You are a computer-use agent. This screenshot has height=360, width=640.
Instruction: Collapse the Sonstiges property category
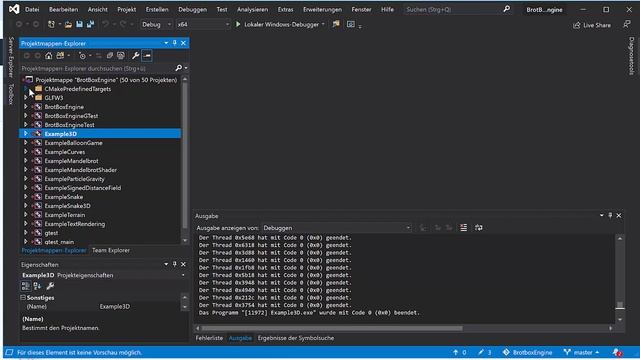click(23, 298)
